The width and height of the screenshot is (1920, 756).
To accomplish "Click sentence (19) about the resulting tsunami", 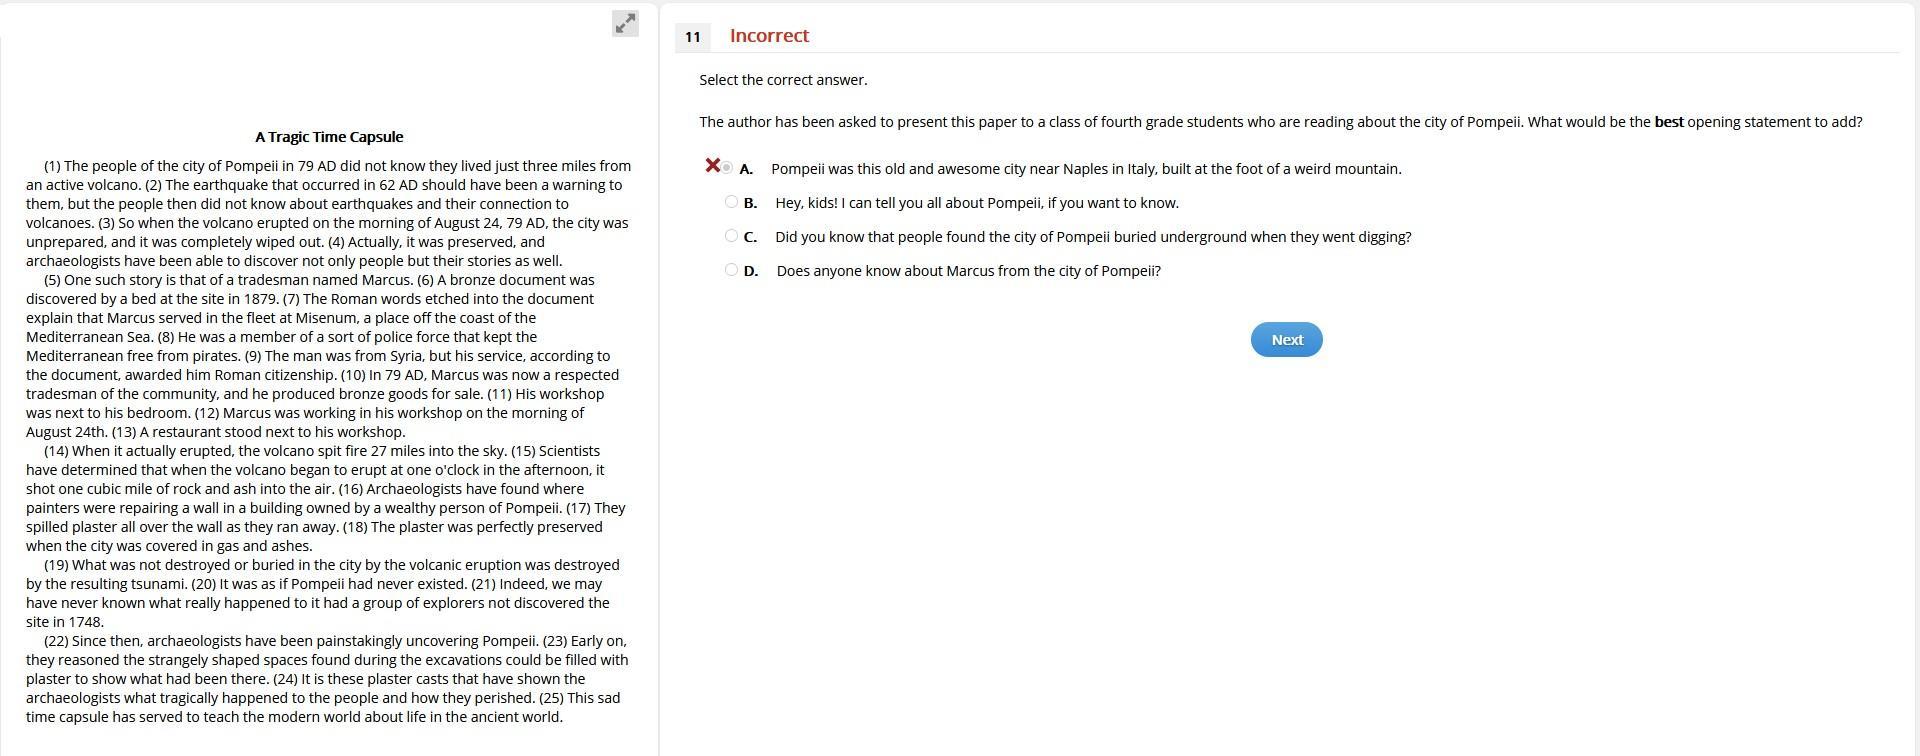I will click(322, 574).
